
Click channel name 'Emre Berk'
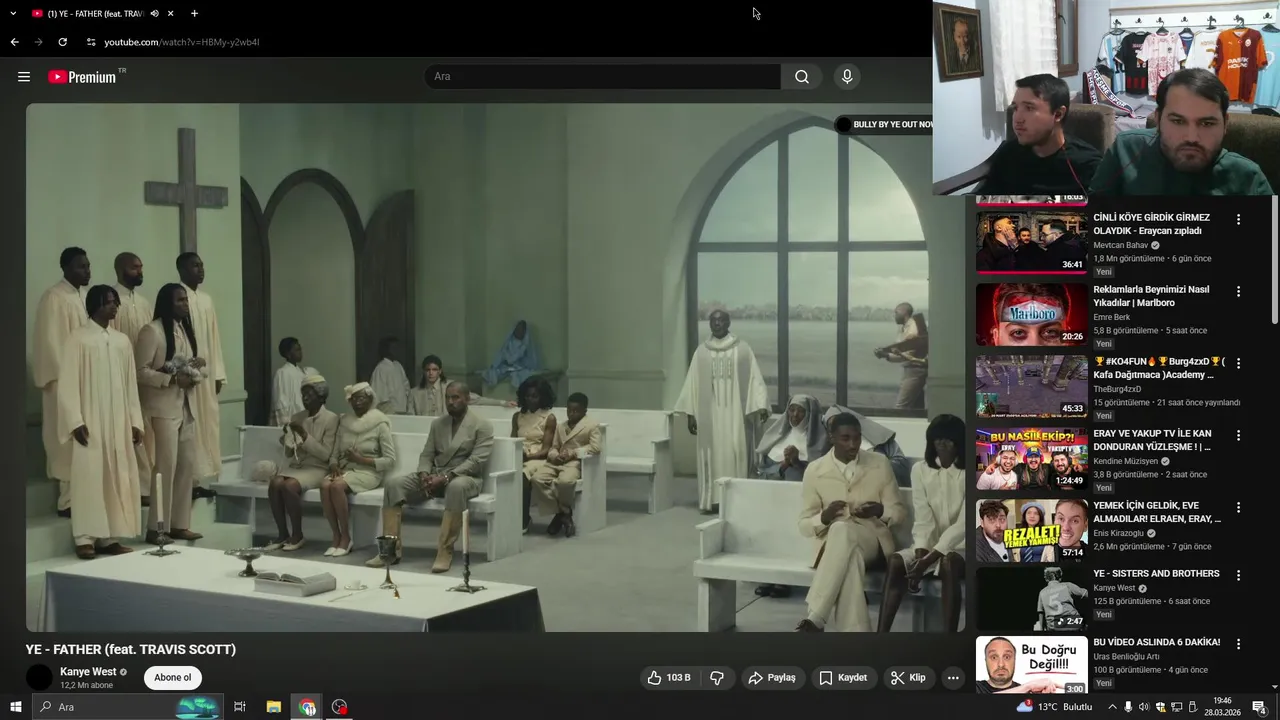pyautogui.click(x=1111, y=317)
